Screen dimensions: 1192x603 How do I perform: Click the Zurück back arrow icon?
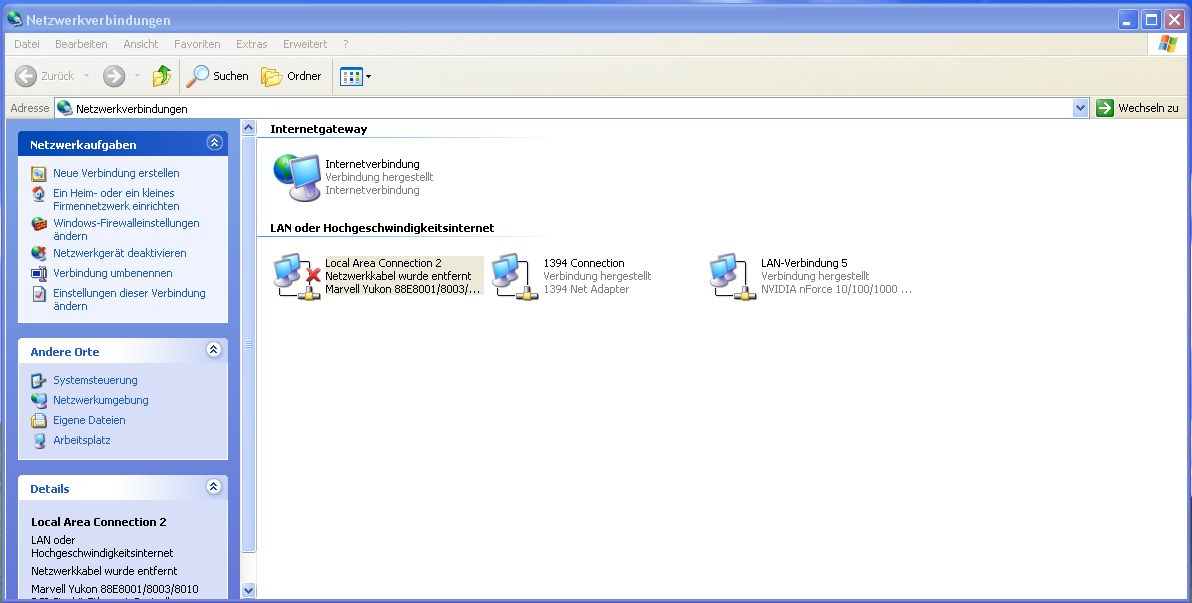(26, 76)
